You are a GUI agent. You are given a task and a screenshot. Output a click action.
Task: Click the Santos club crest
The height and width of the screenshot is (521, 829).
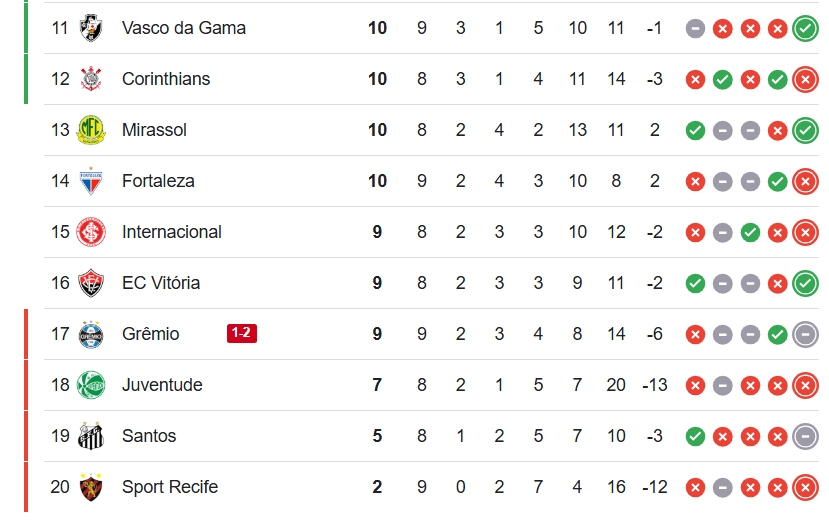coord(91,436)
